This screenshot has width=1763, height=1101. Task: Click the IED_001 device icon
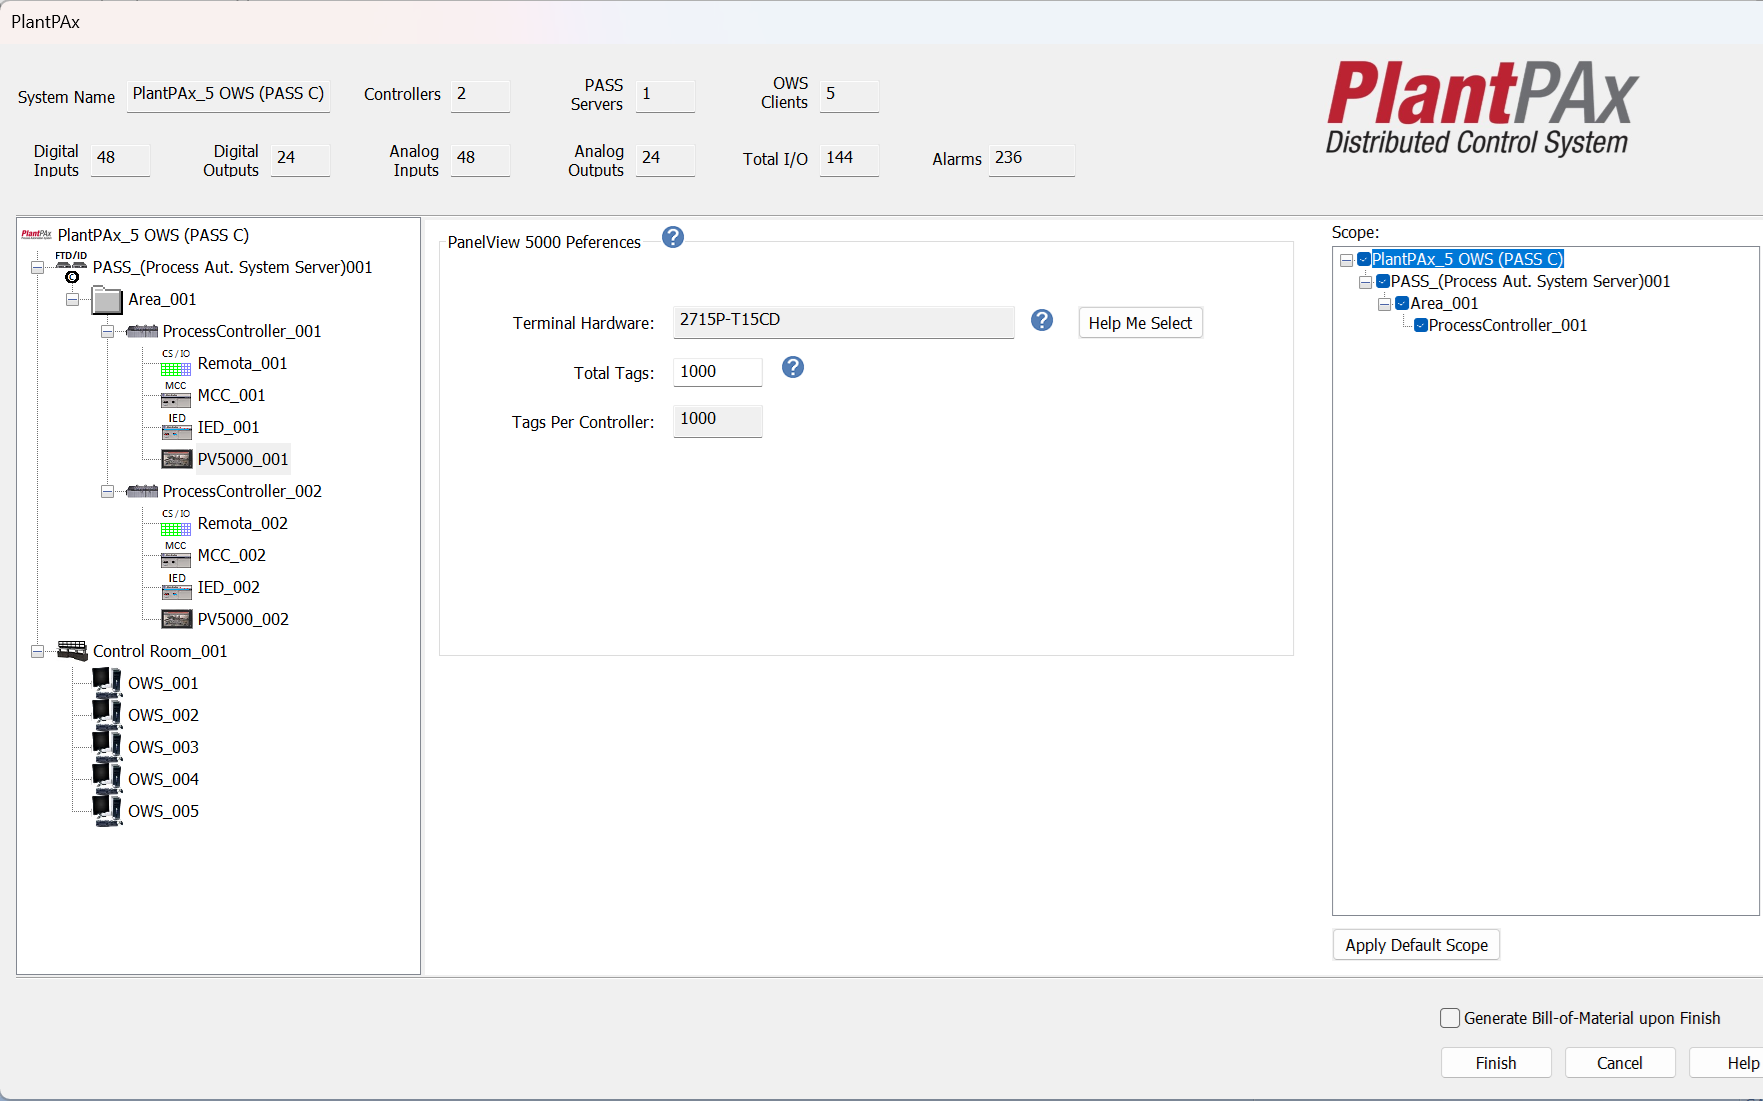click(x=176, y=427)
